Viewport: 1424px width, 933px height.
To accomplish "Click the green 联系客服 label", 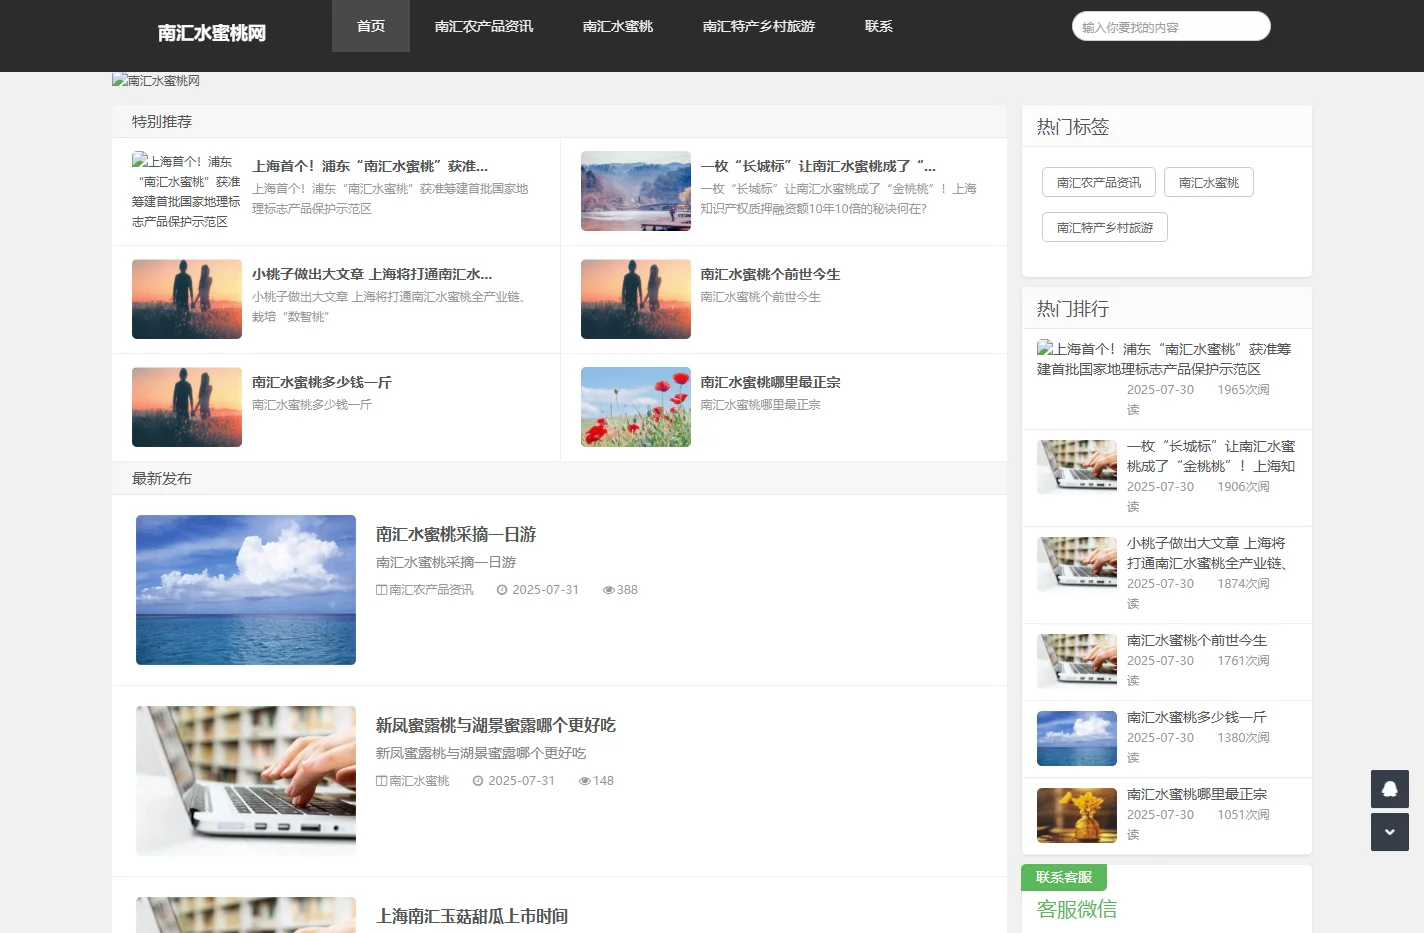I will pos(1064,877).
